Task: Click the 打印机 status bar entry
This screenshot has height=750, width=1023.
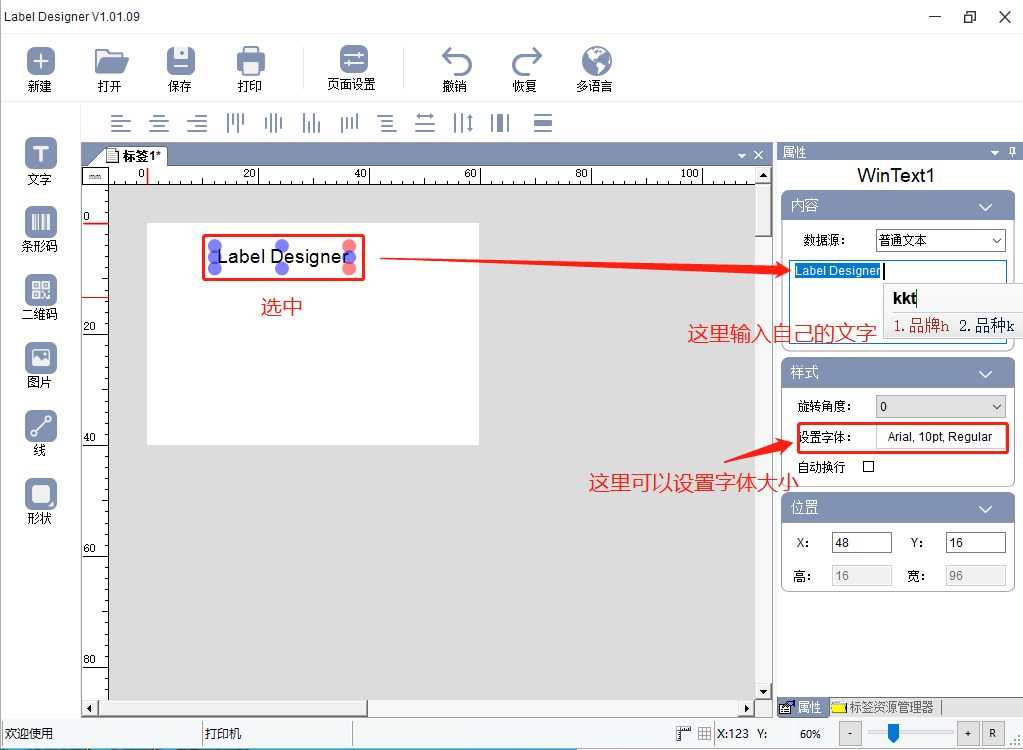Action: click(x=223, y=734)
